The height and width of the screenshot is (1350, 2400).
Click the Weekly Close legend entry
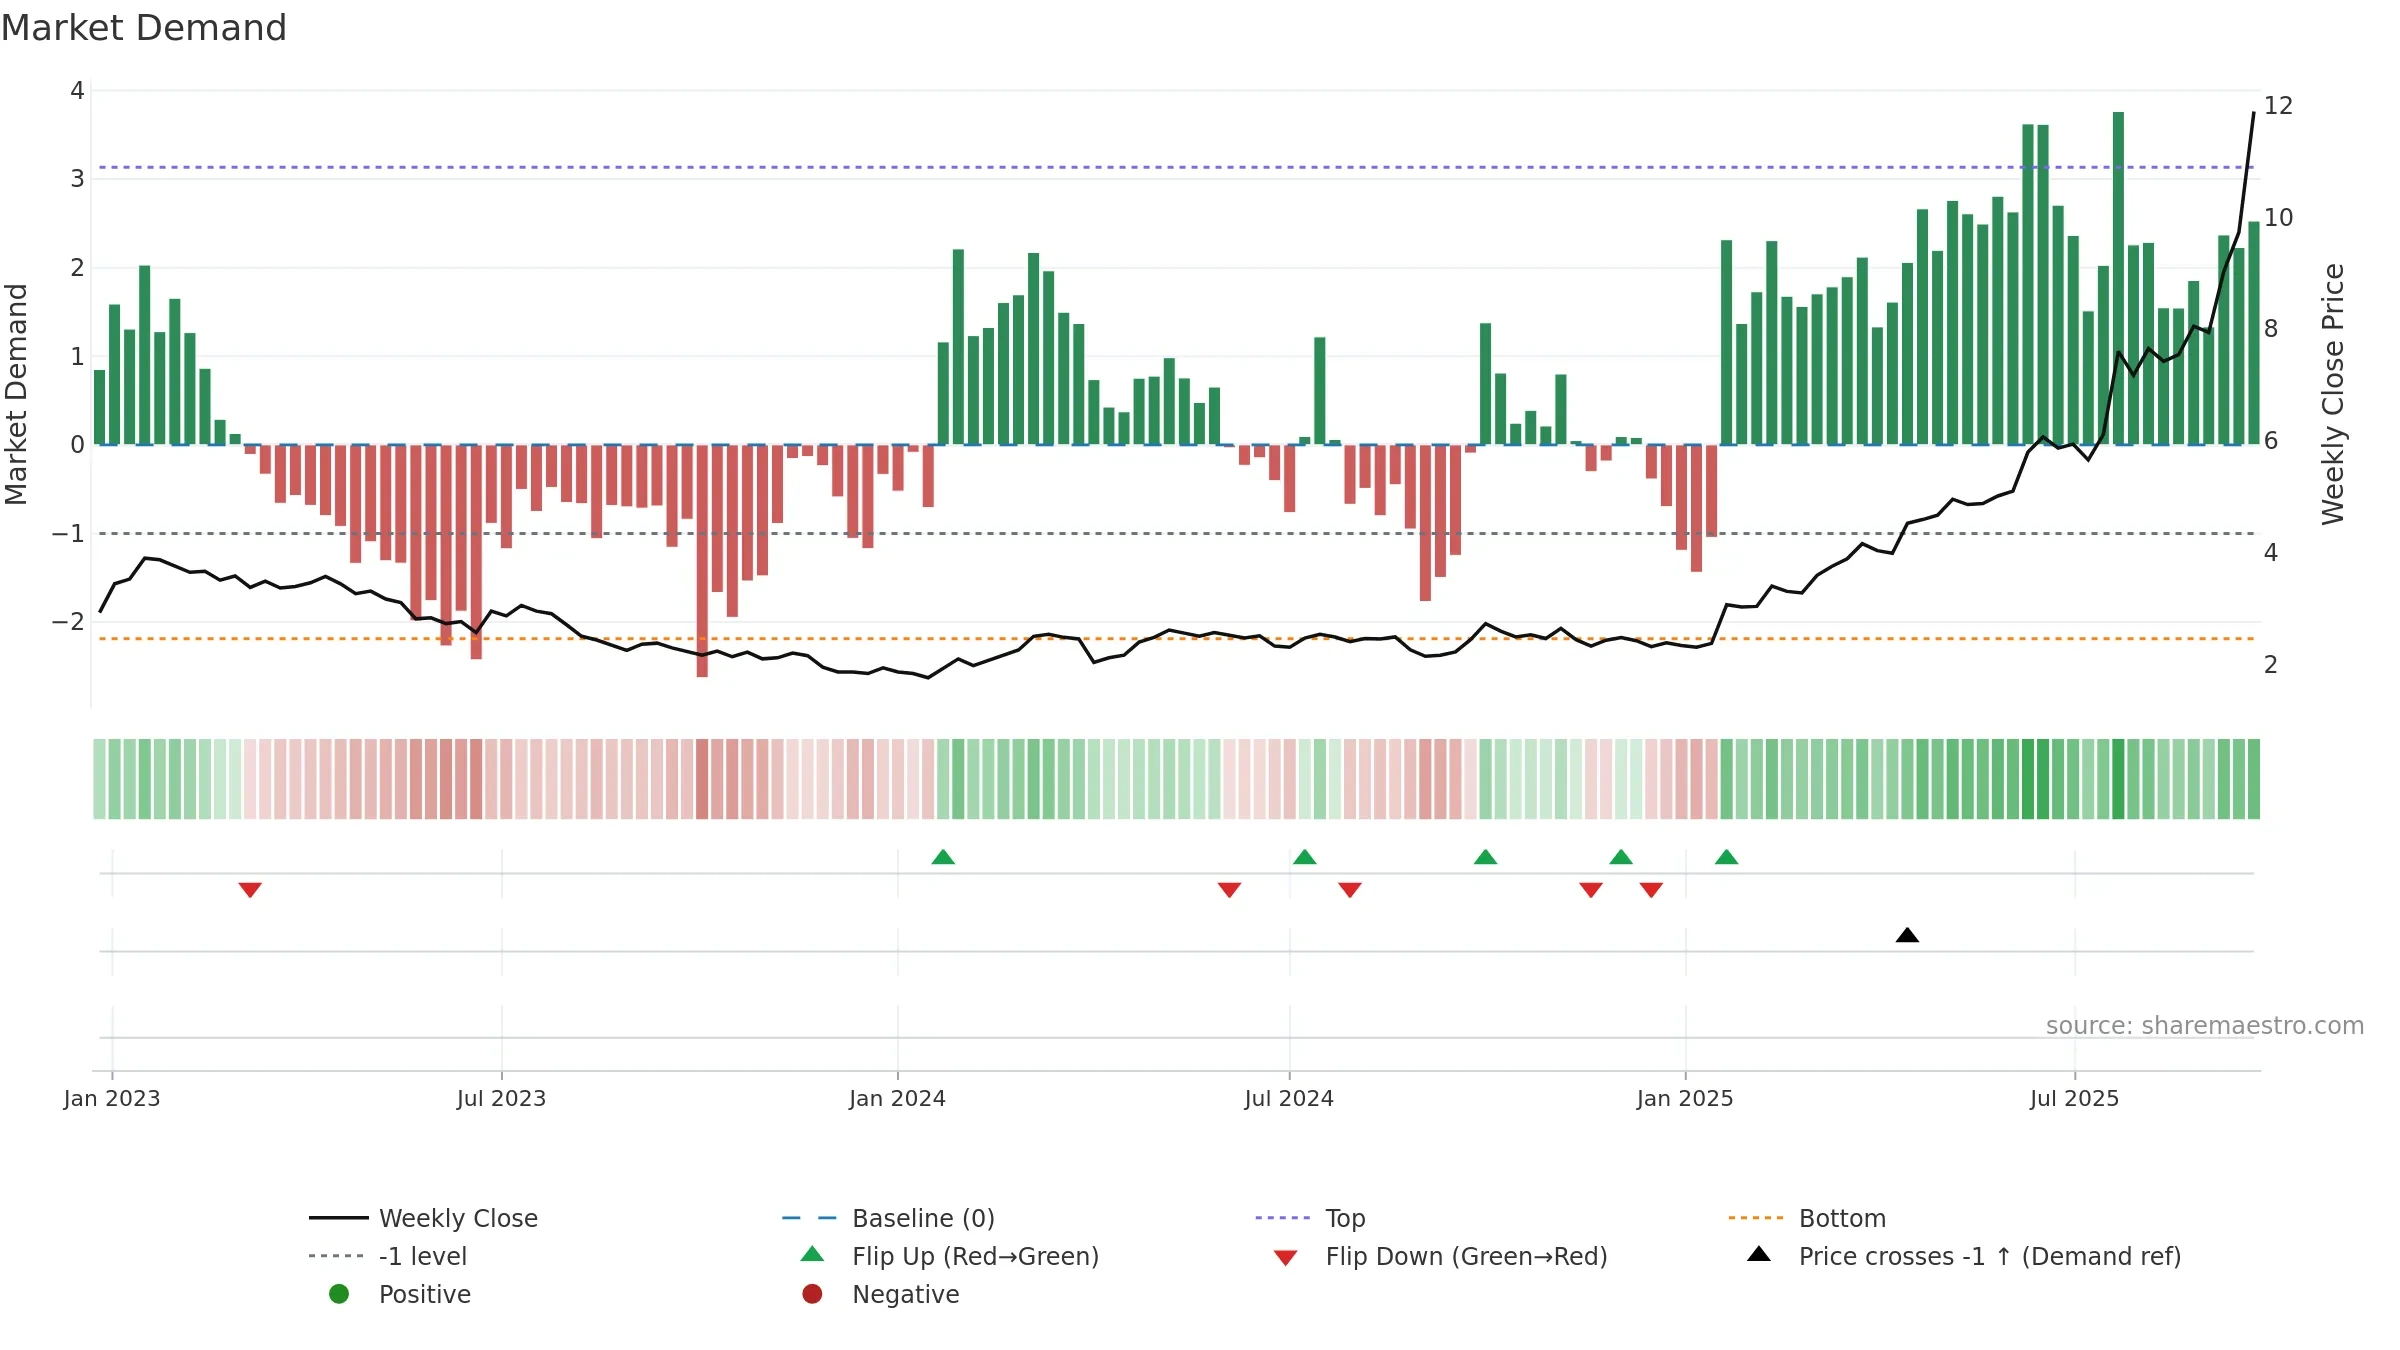(x=423, y=1218)
